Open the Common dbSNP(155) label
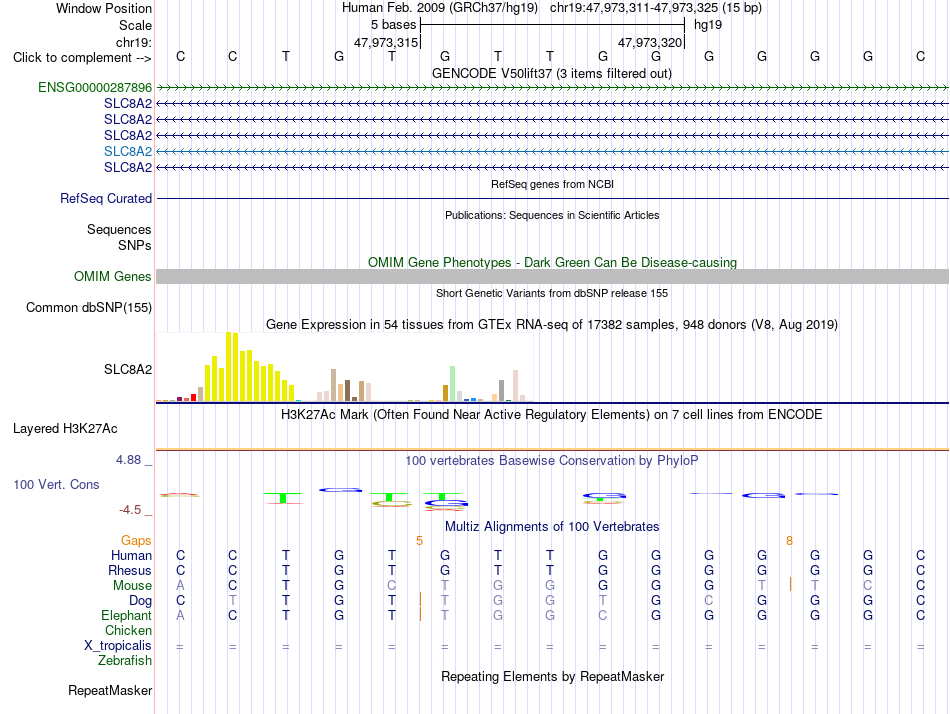This screenshot has height=714, width=950. [x=88, y=307]
